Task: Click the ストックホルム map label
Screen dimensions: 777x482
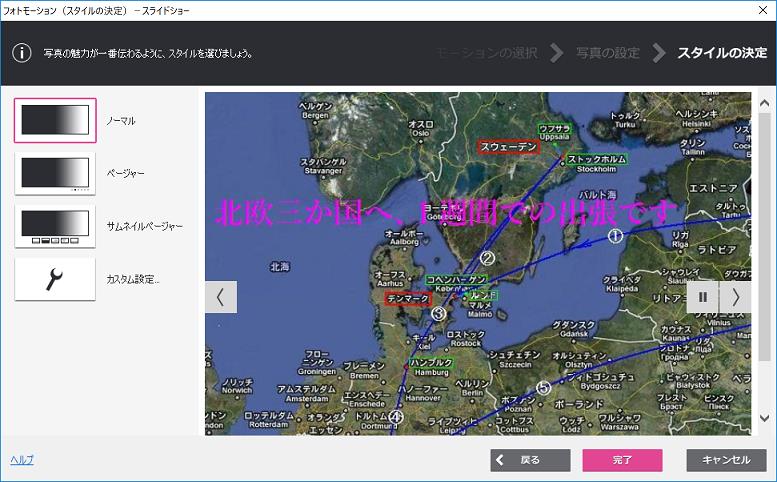Action: 597,160
